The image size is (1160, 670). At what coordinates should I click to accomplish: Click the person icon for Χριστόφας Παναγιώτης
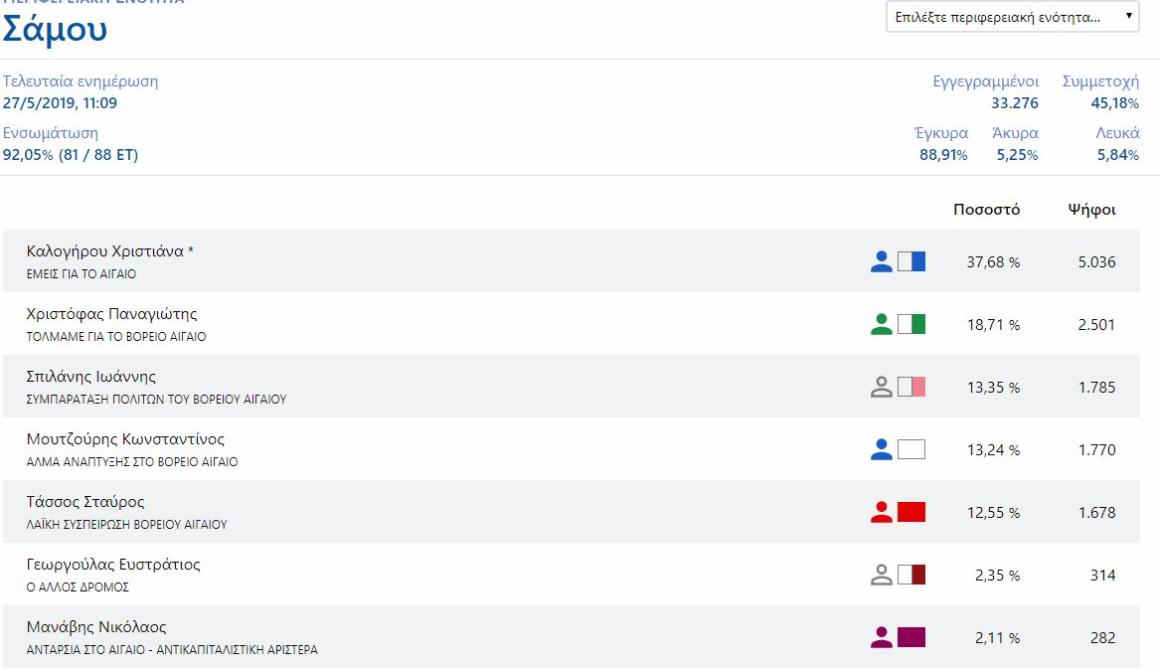click(x=881, y=325)
